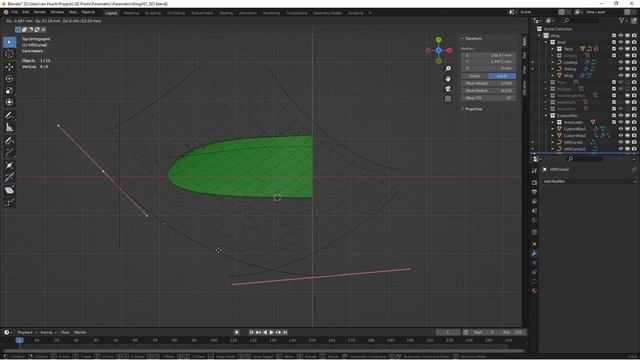The width and height of the screenshot is (640, 360).
Task: Pick the Scale tool in toolbar
Action: 9,91
